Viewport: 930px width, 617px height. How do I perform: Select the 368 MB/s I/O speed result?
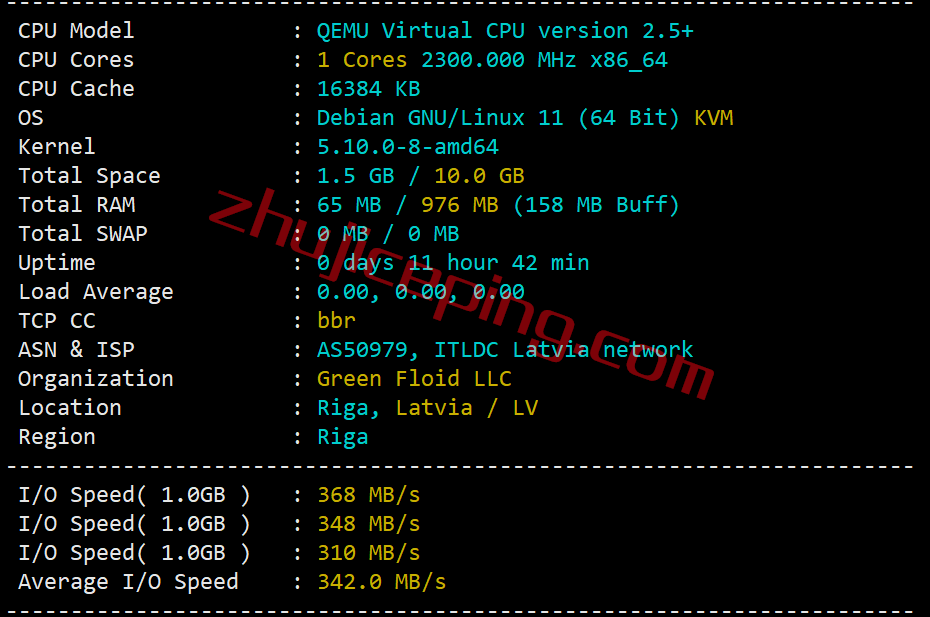pos(368,495)
